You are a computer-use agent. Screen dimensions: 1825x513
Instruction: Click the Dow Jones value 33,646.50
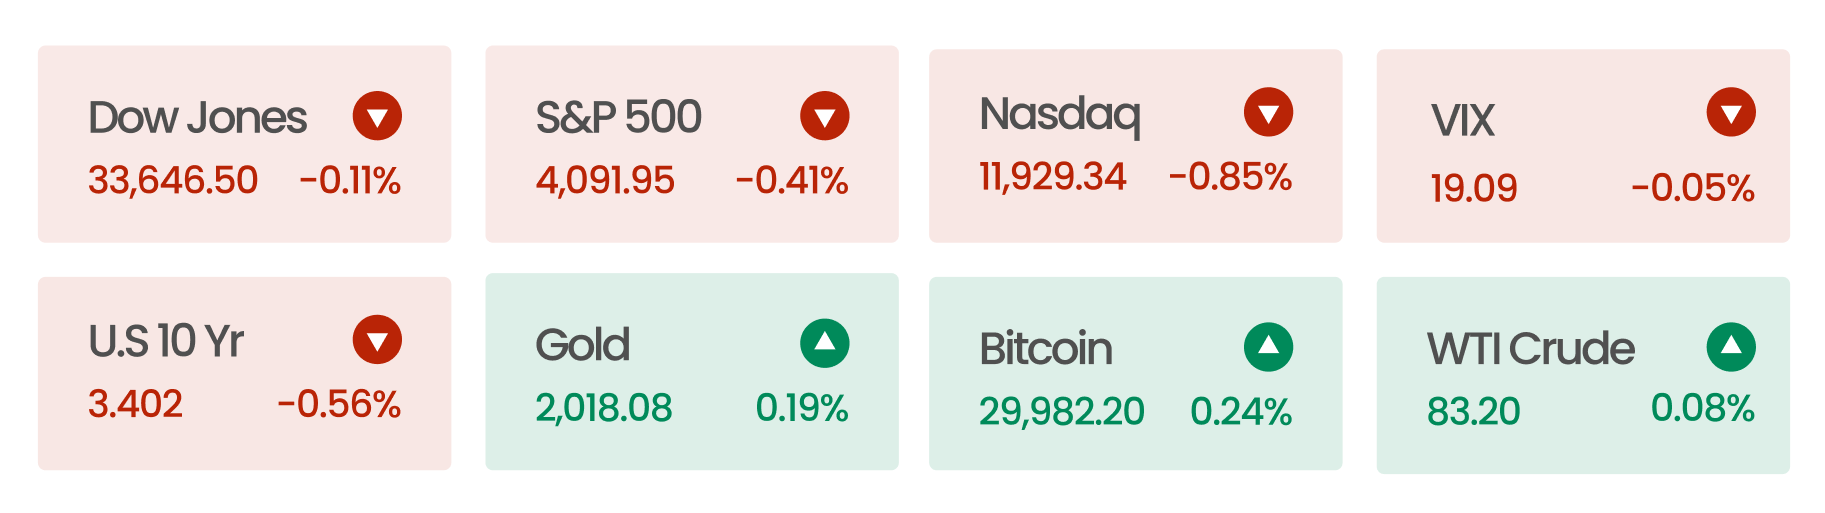click(x=173, y=181)
